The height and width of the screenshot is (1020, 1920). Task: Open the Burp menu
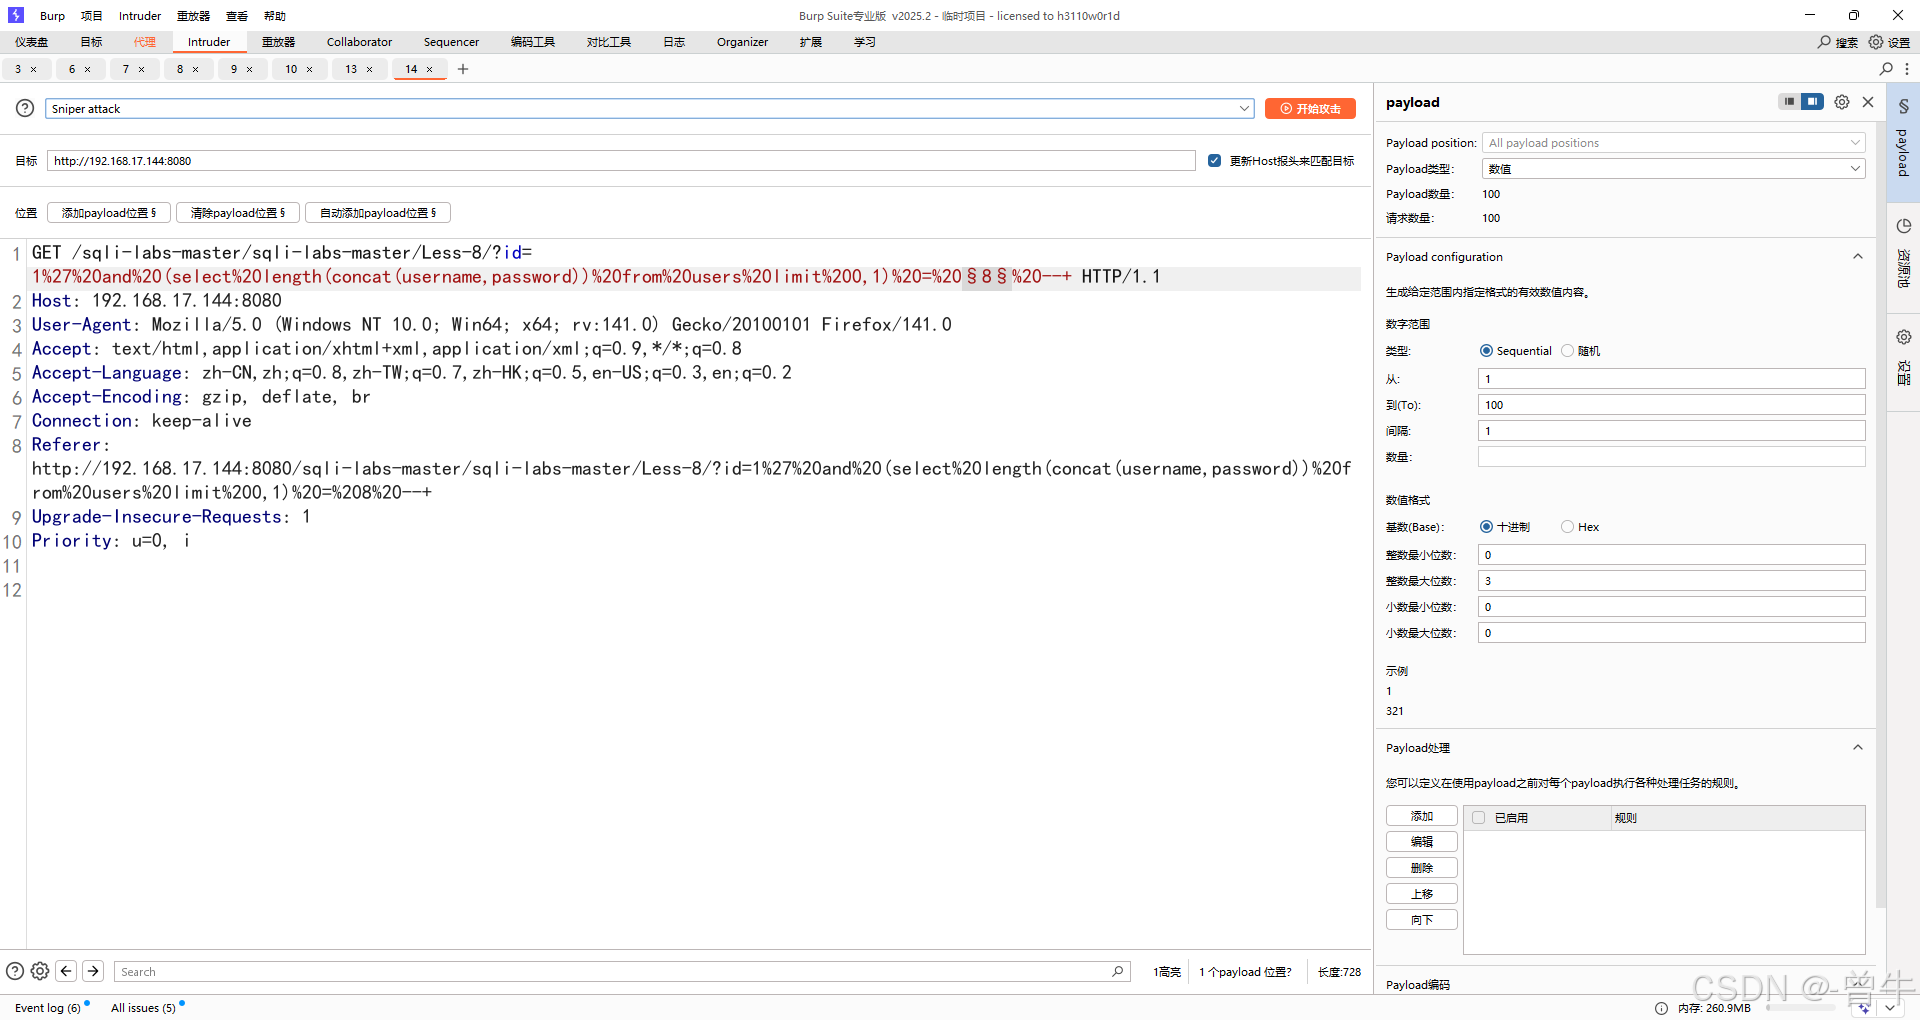click(52, 16)
